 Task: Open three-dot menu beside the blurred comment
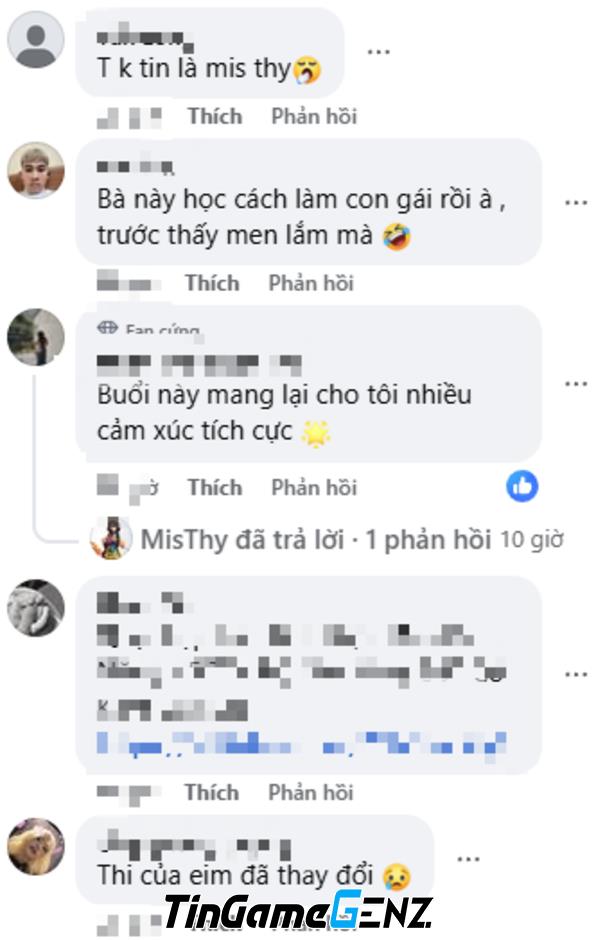576,675
